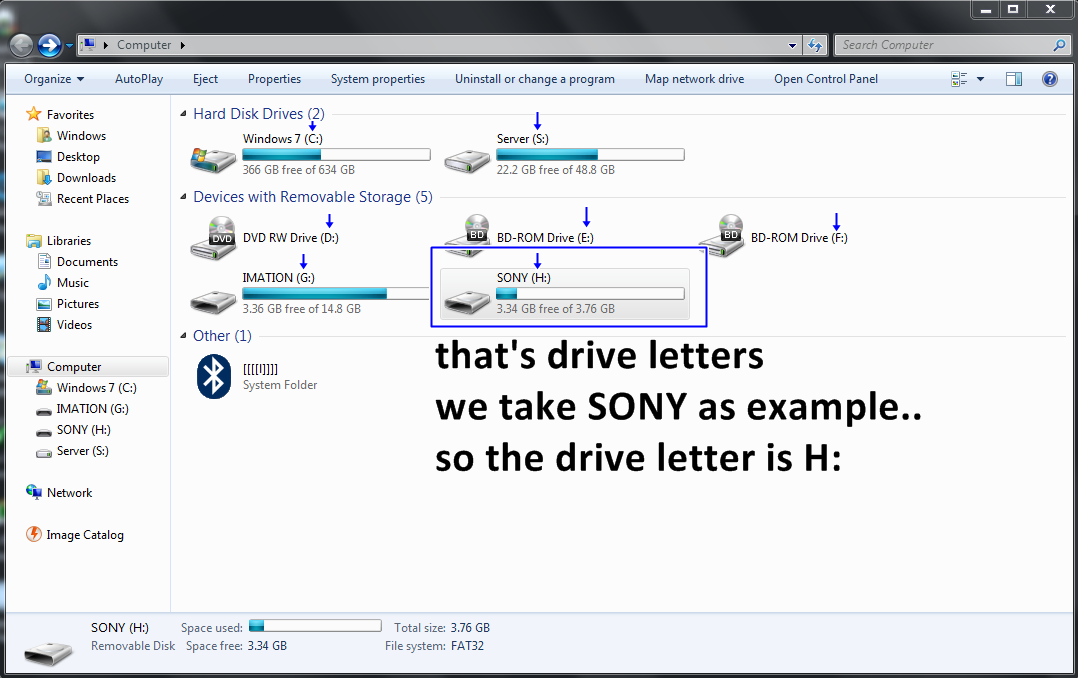Click the Forward navigation arrow
The width and height of the screenshot is (1078, 678).
pos(49,45)
